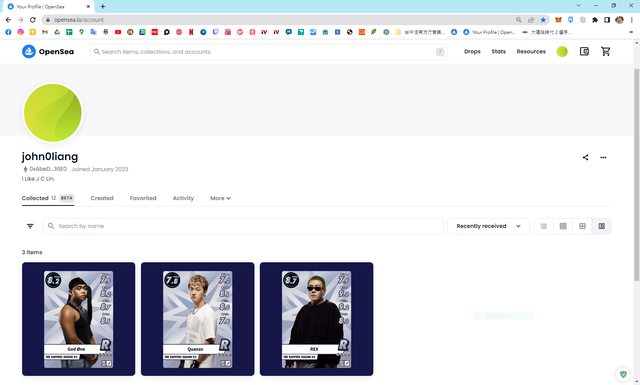Open the wallet icon in header
640x385 pixels.
(584, 51)
